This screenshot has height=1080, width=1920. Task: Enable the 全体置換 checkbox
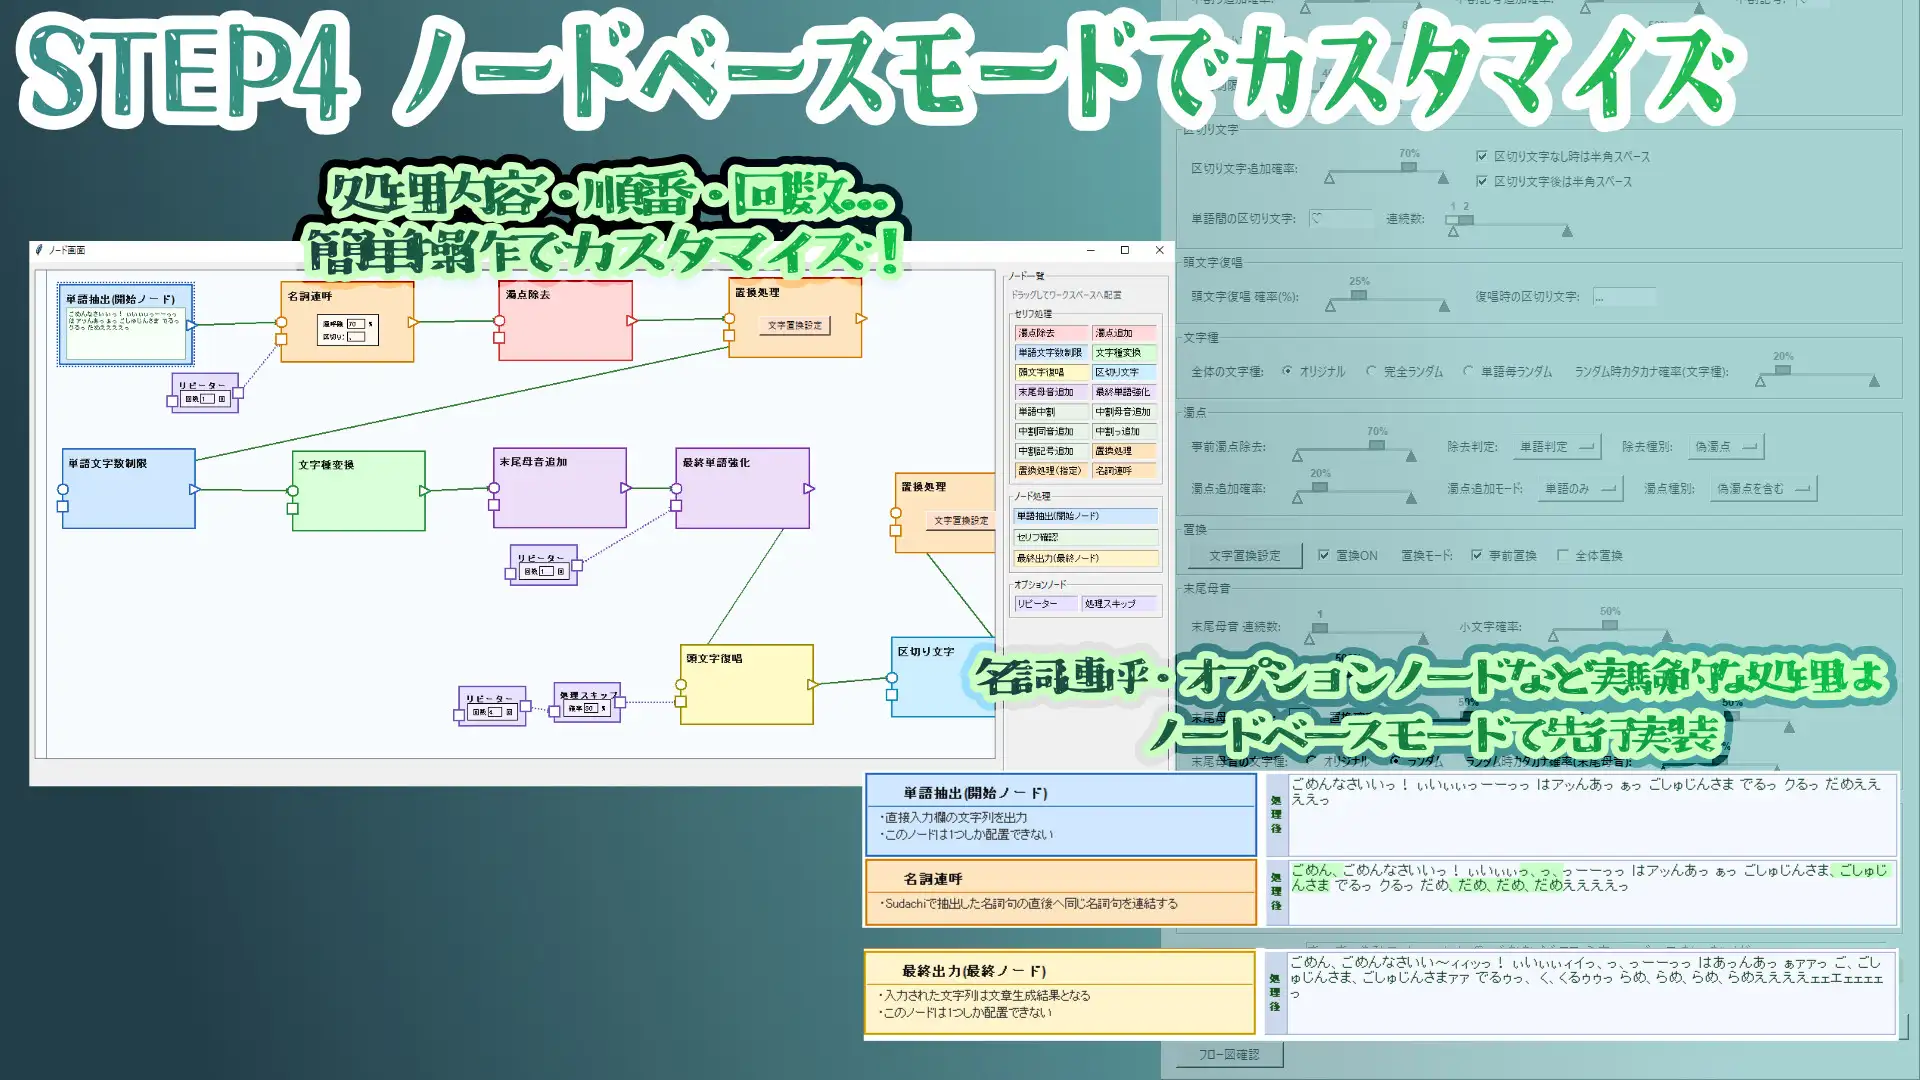(x=1562, y=554)
